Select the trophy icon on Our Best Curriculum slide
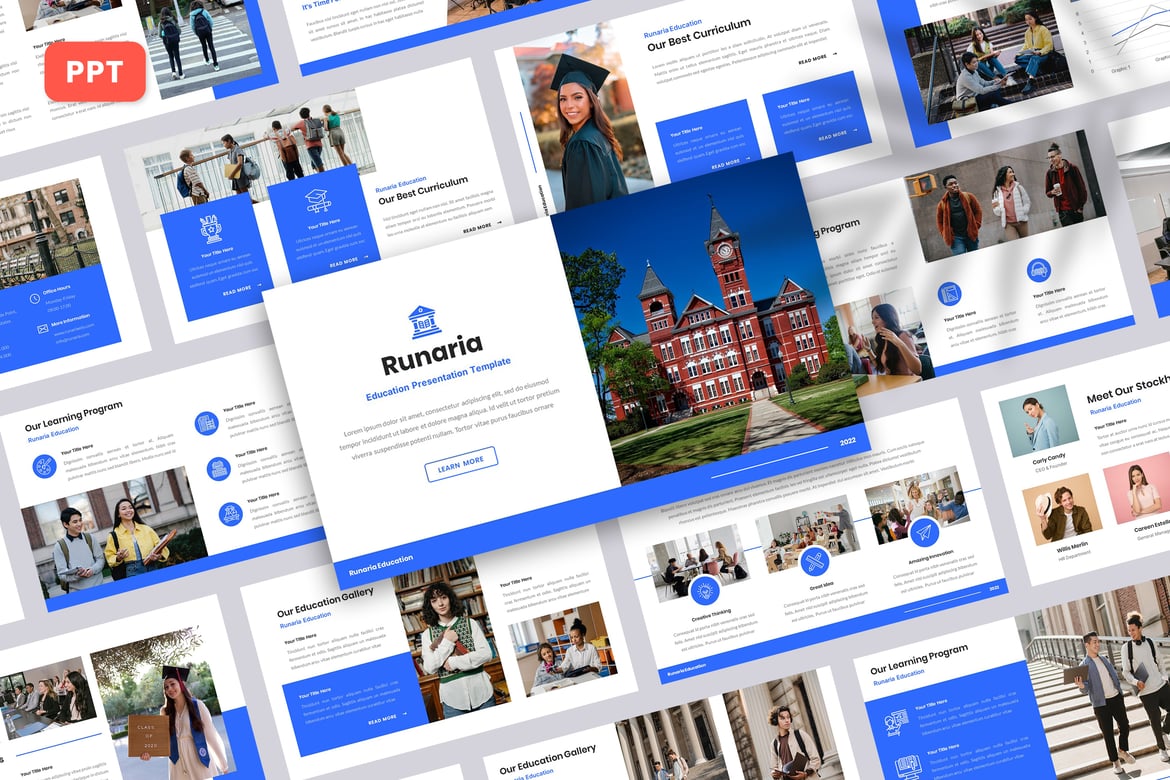Image resolution: width=1170 pixels, height=780 pixels. tap(211, 229)
